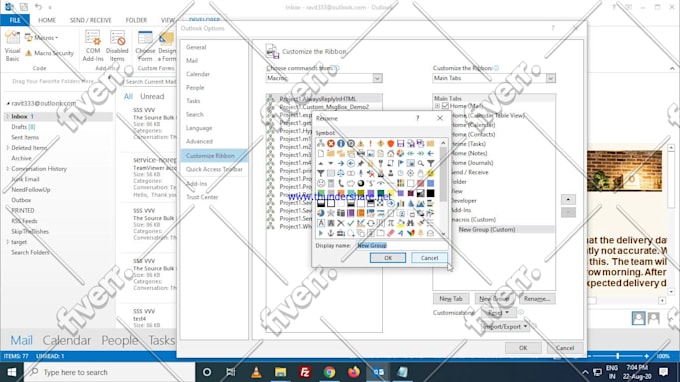Switch to SEND / RECEIVE ribbon tab
This screenshot has width=680, height=382.
tap(91, 20)
